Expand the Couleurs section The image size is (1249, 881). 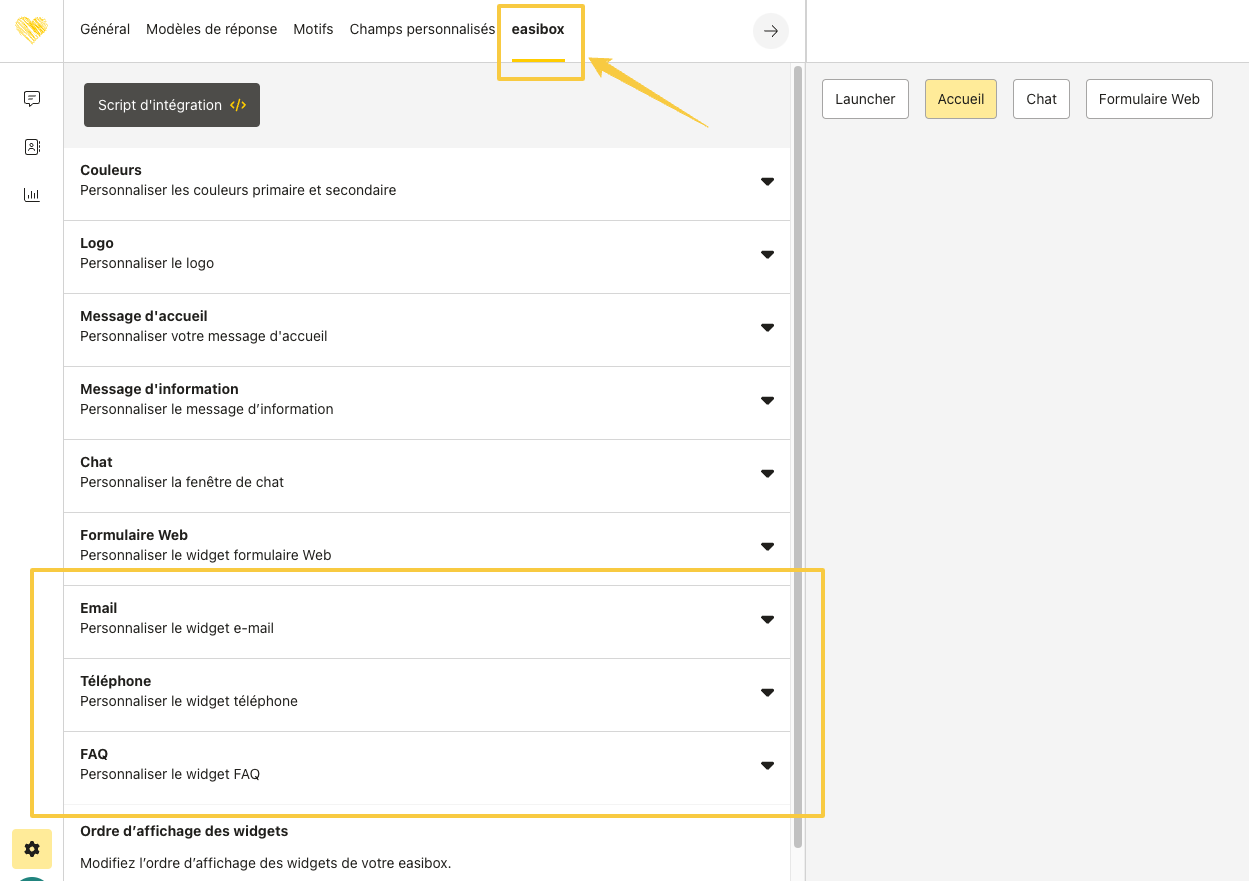tap(767, 181)
